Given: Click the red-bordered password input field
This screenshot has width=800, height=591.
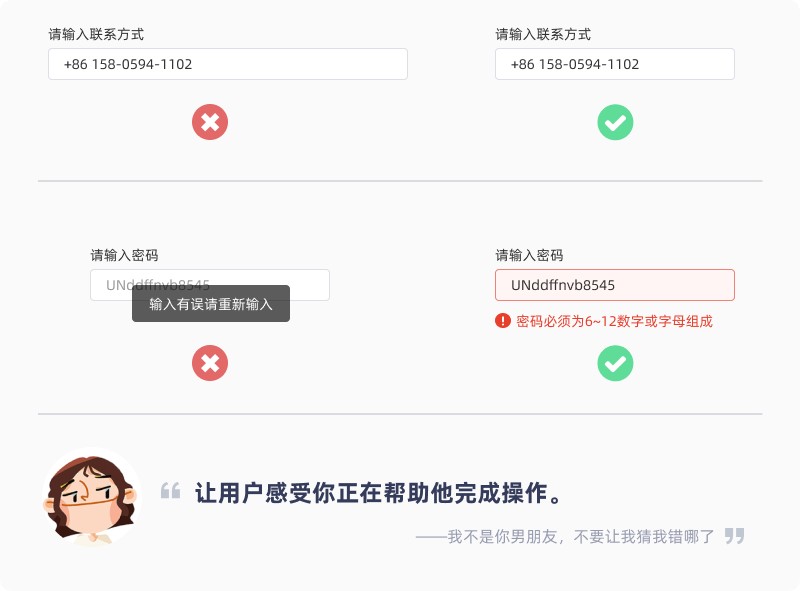Looking at the screenshot, I should click(615, 285).
